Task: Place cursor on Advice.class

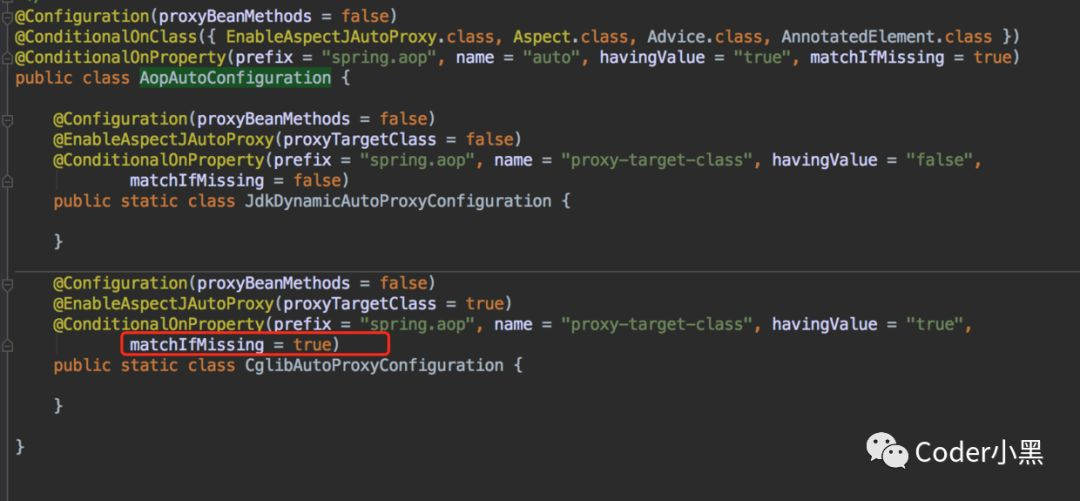Action: click(x=704, y=37)
